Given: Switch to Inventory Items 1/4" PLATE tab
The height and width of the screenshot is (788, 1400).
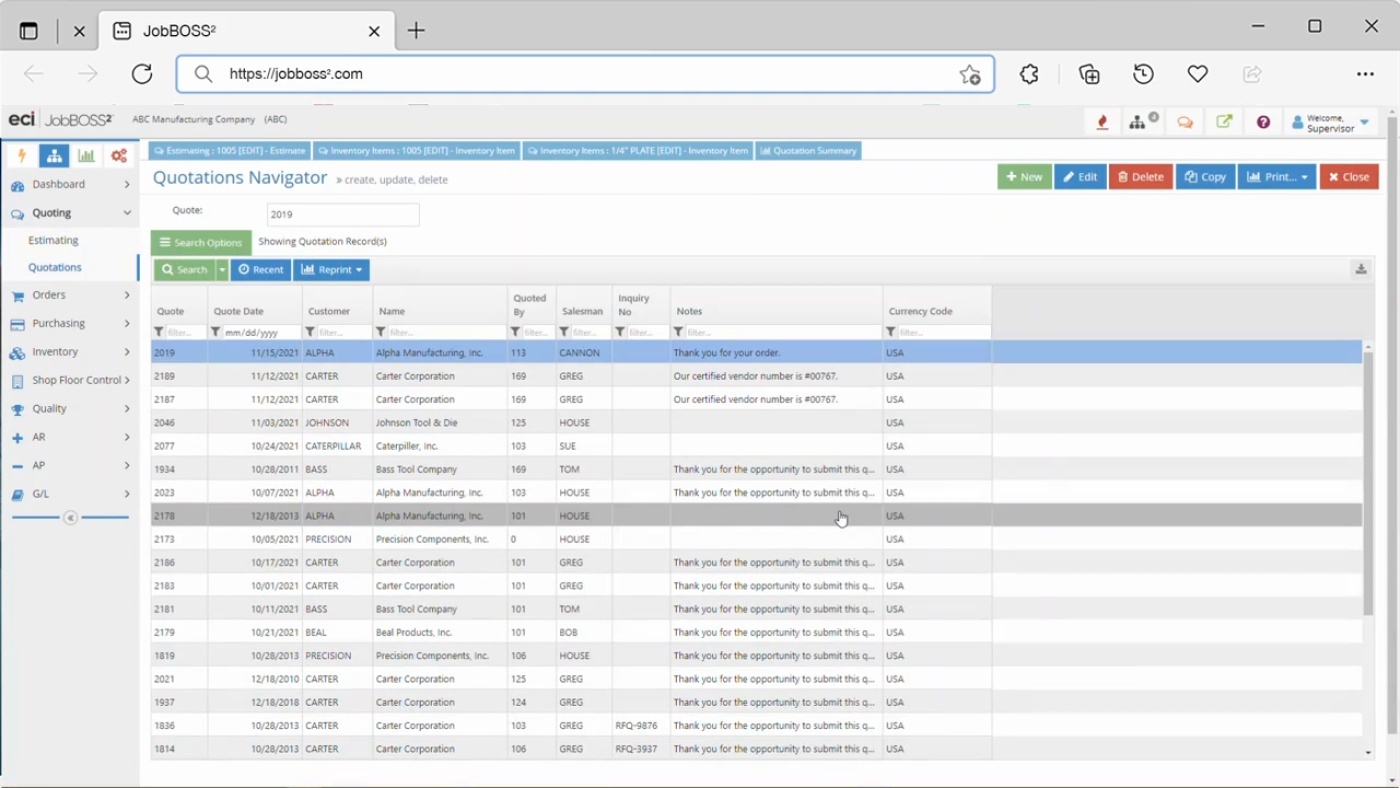Looking at the screenshot, I should pos(638,151).
